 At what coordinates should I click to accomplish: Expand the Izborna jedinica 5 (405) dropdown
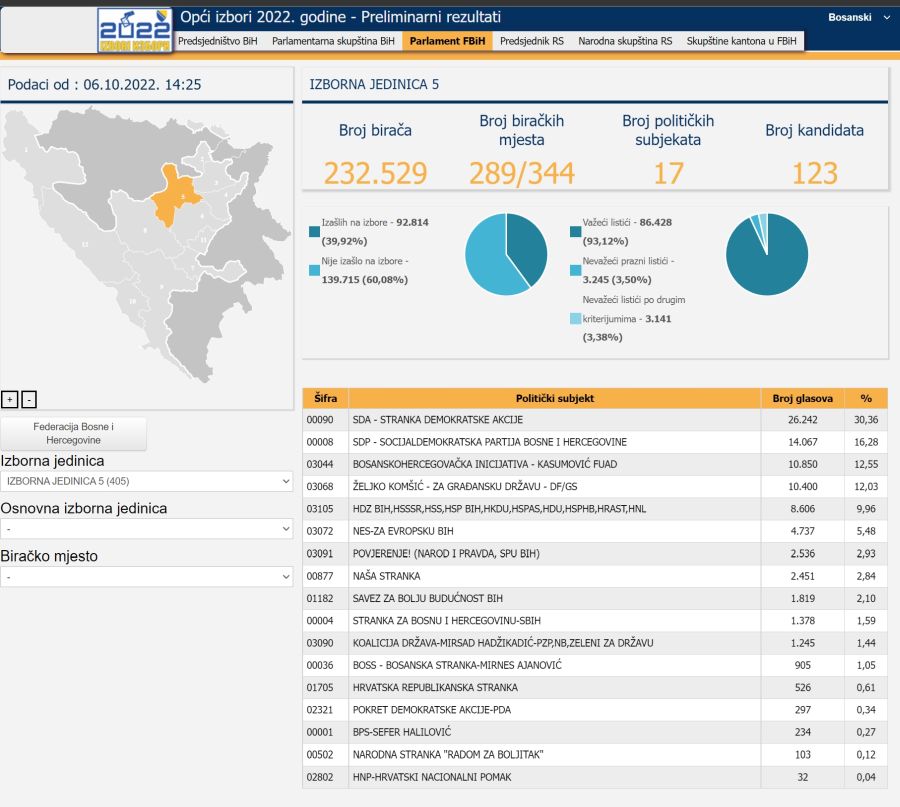[x=146, y=481]
